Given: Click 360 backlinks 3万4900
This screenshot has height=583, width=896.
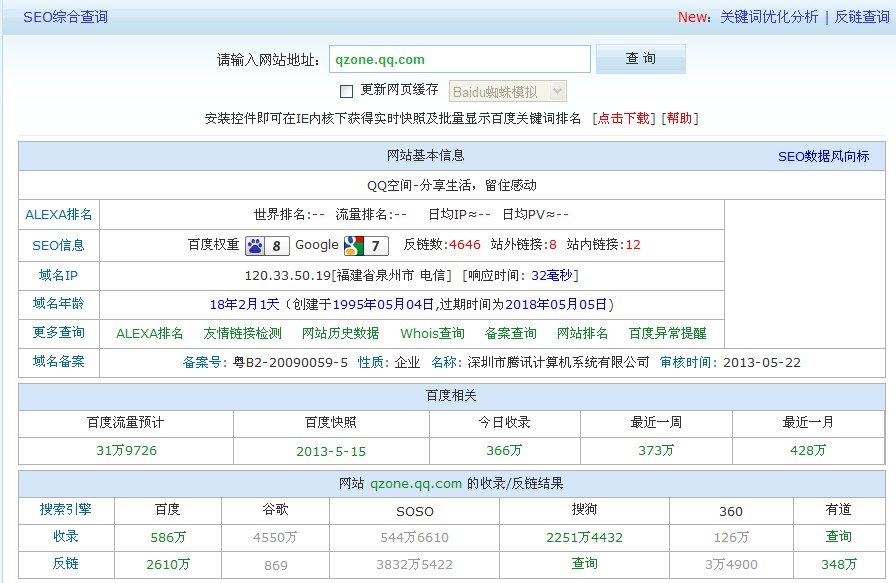Looking at the screenshot, I should pyautogui.click(x=731, y=565).
